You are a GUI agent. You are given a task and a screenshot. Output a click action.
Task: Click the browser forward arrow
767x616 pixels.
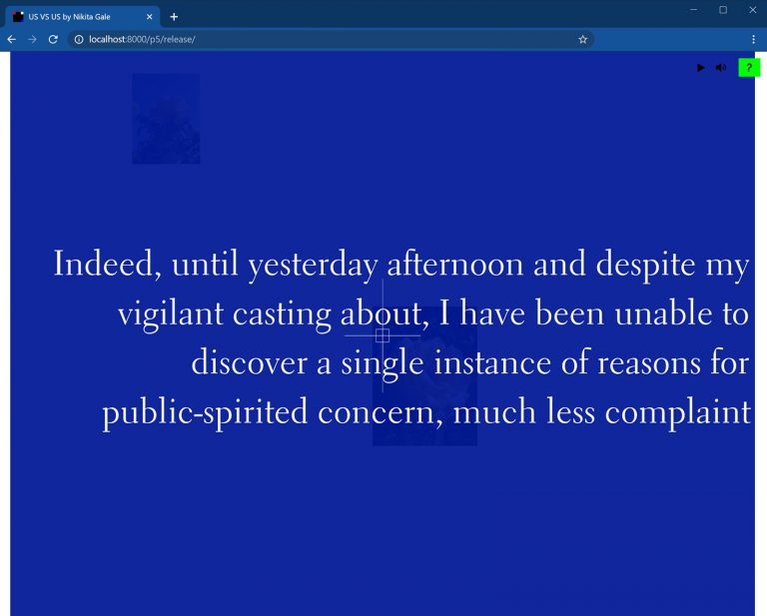[32, 39]
